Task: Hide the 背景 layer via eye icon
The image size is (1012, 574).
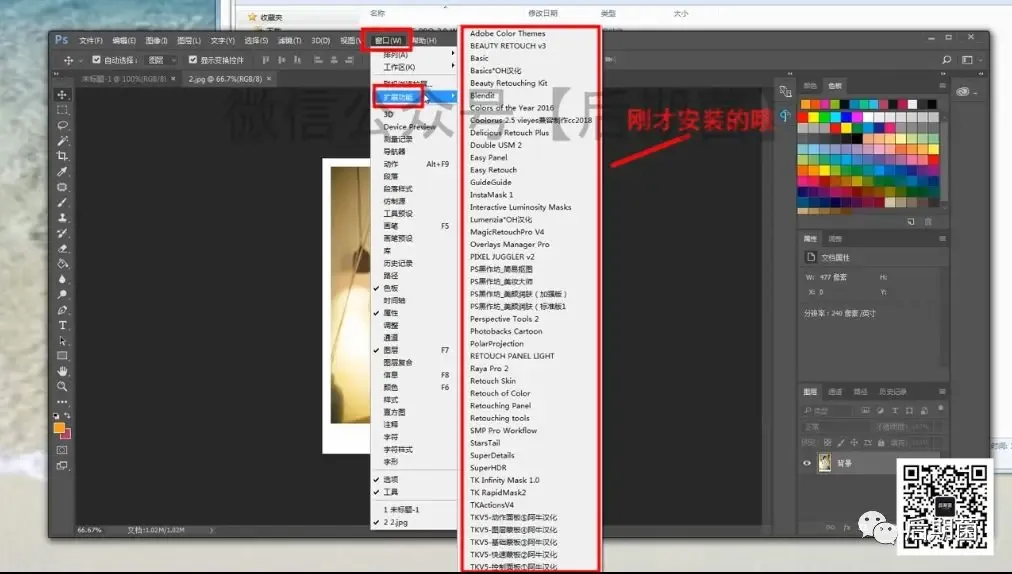Action: 807,463
